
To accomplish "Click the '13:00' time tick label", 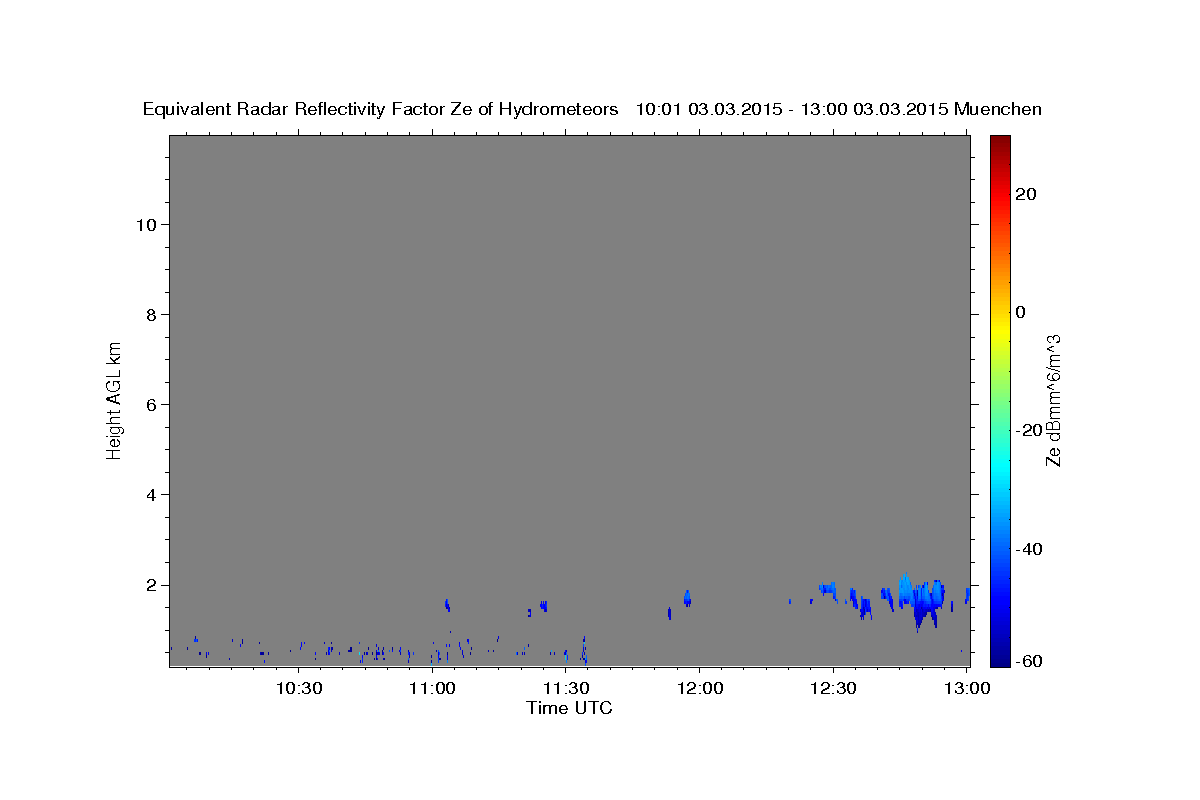I will click(966, 688).
